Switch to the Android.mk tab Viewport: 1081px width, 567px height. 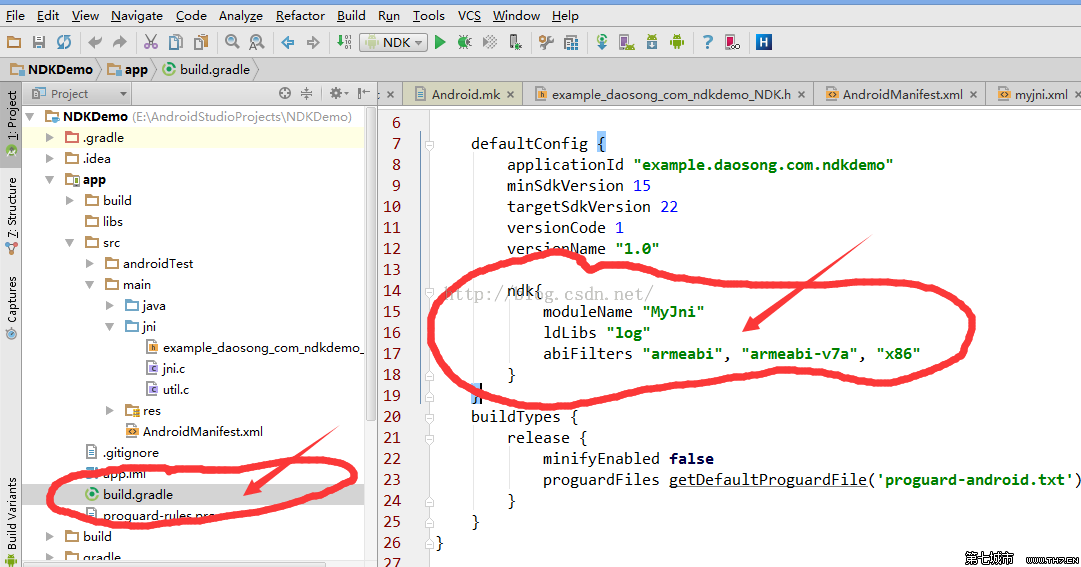point(465,94)
